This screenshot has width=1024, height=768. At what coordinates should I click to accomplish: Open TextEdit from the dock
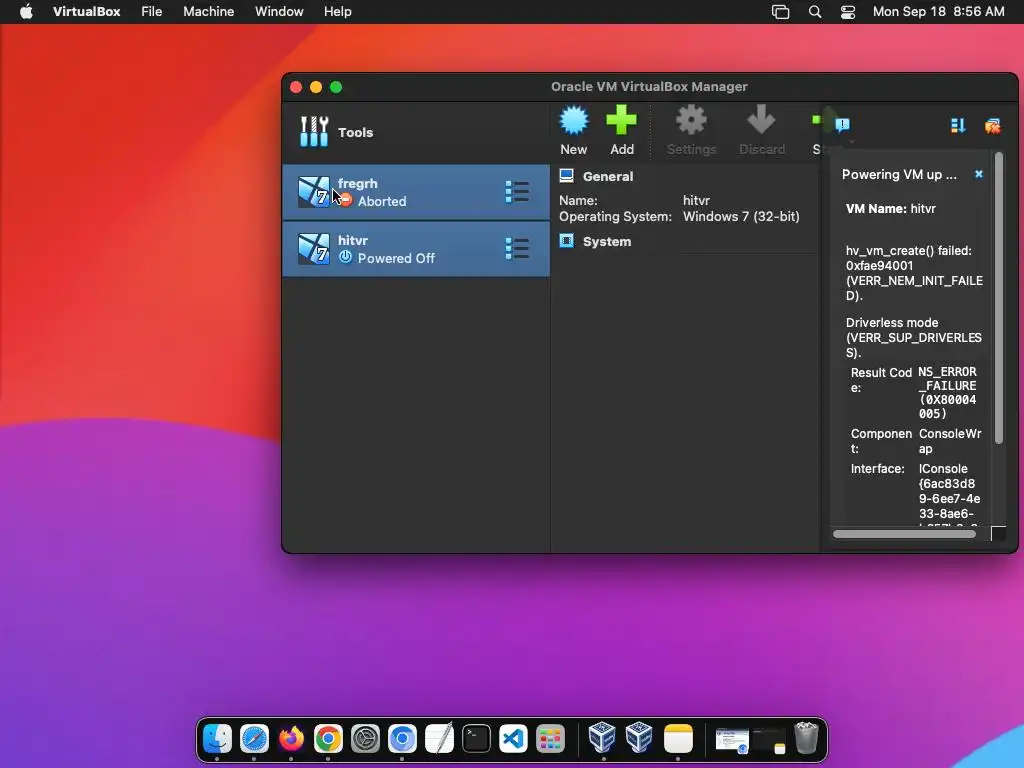click(439, 739)
